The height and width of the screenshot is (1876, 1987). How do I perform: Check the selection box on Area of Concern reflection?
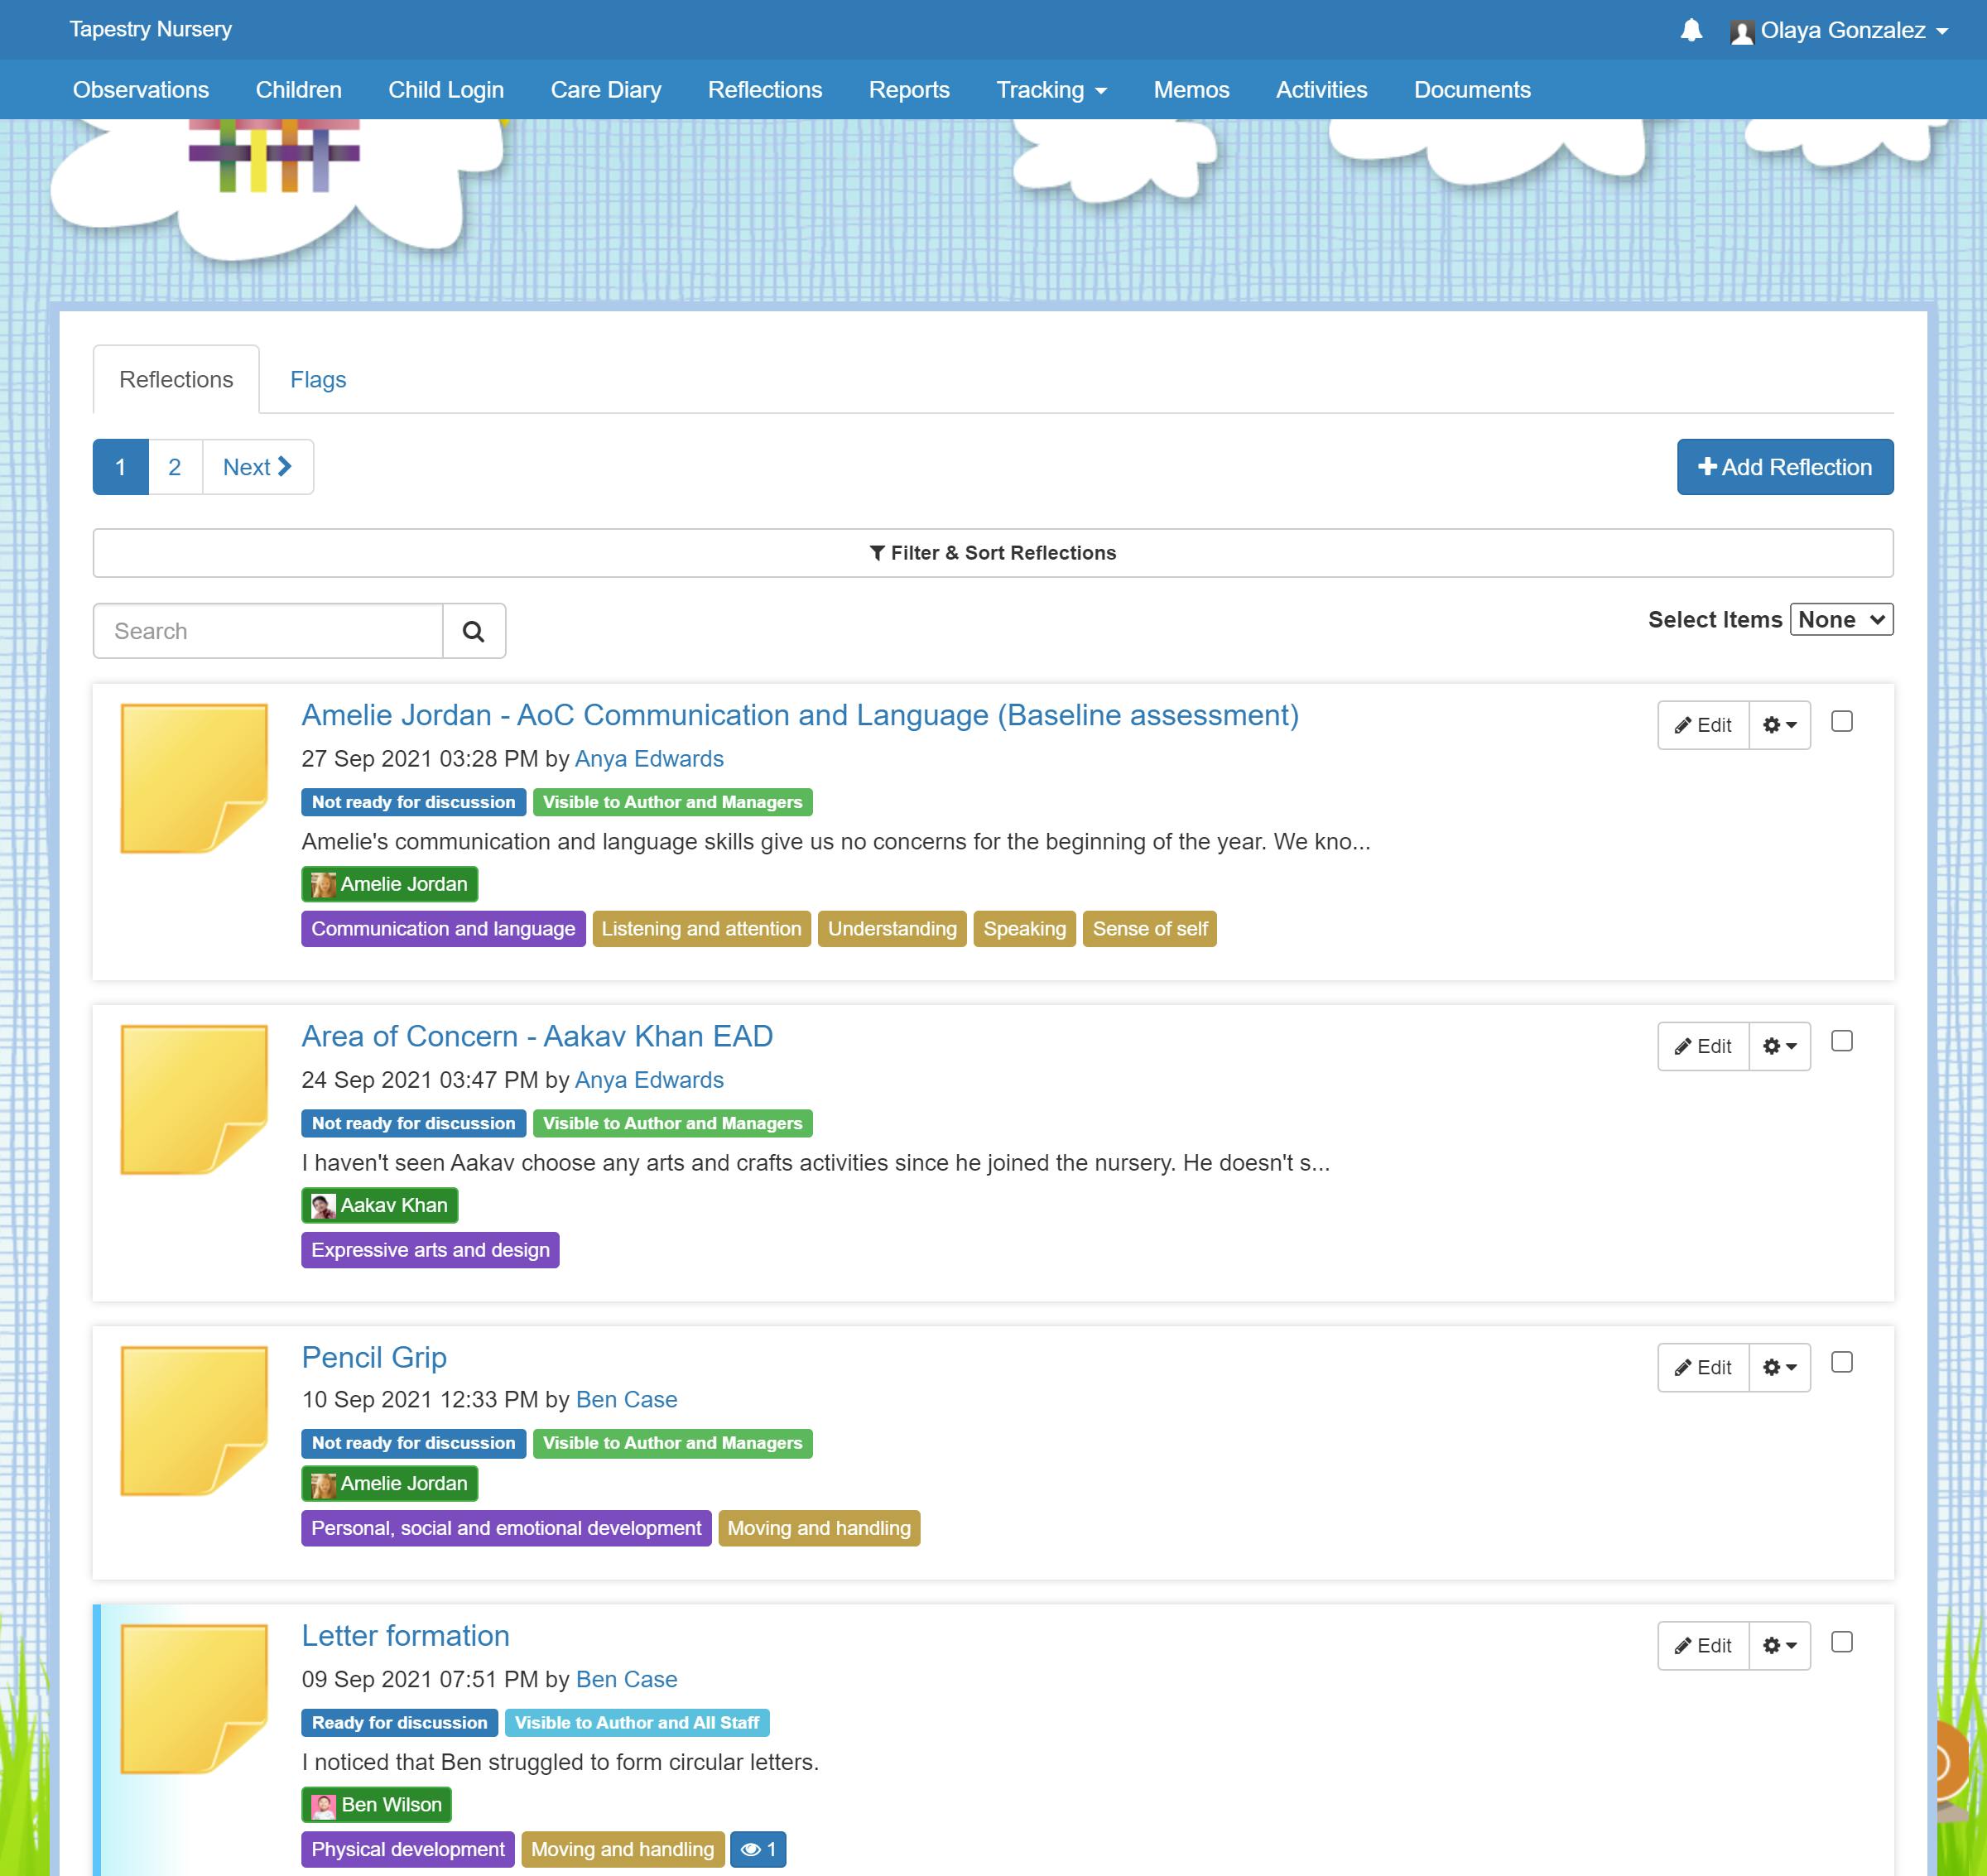[x=1843, y=1040]
